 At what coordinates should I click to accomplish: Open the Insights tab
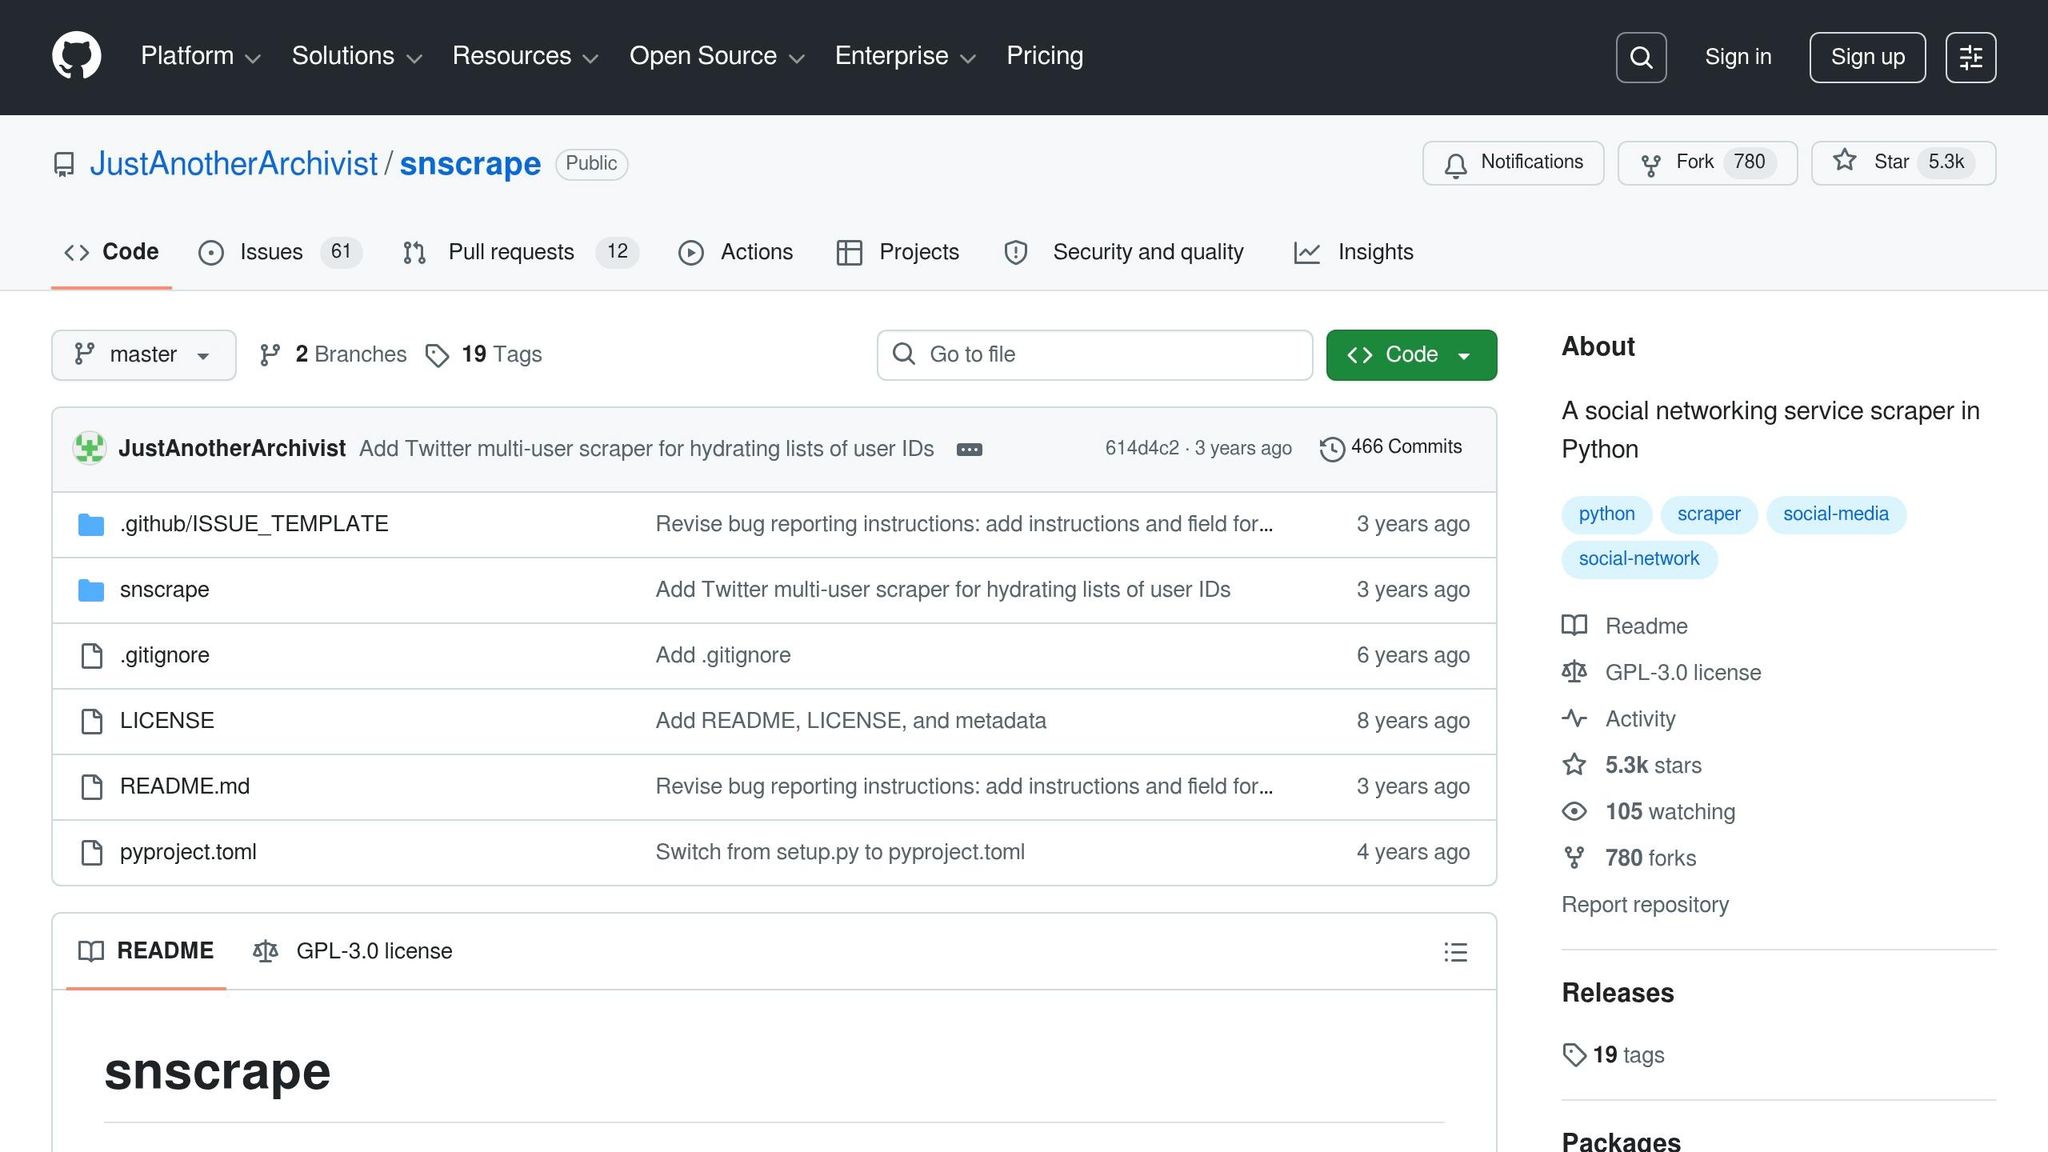(1354, 252)
